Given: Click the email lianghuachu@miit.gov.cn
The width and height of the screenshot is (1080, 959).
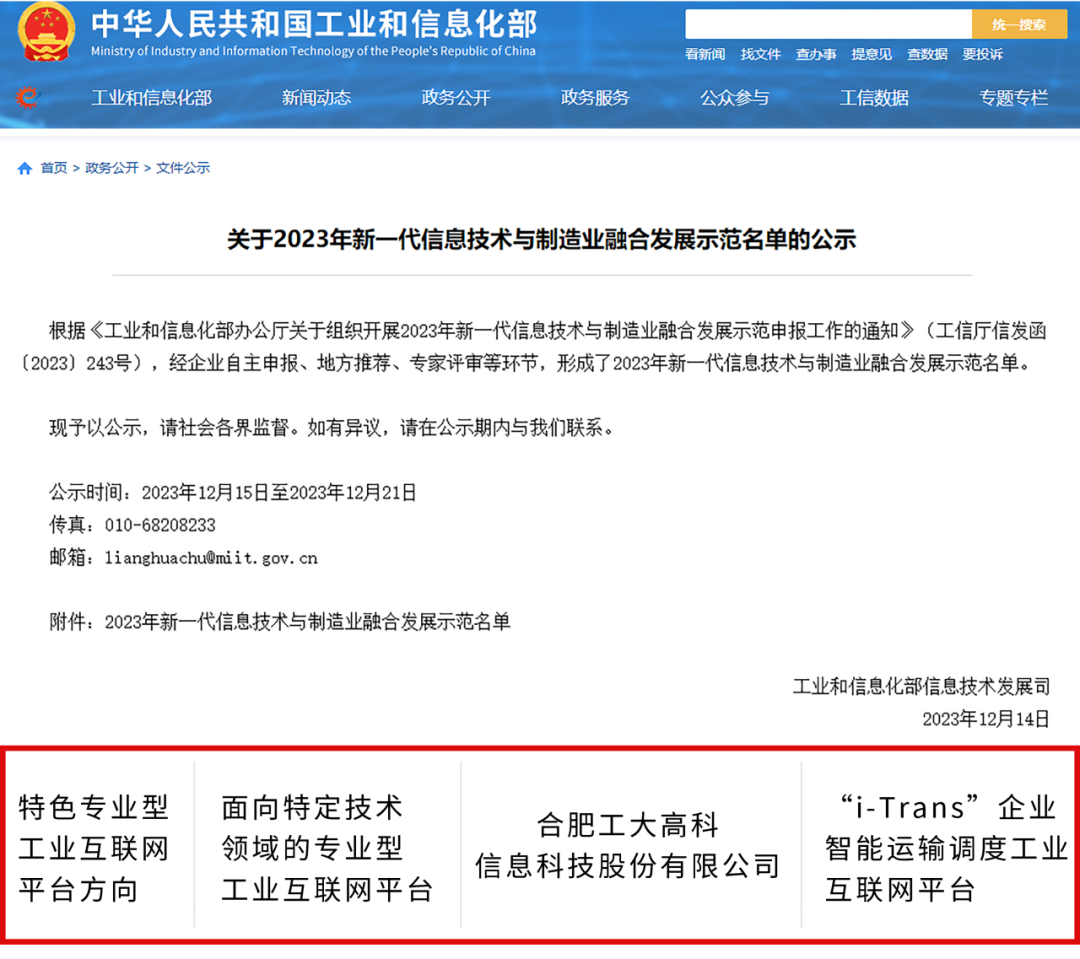Looking at the screenshot, I should (x=211, y=558).
